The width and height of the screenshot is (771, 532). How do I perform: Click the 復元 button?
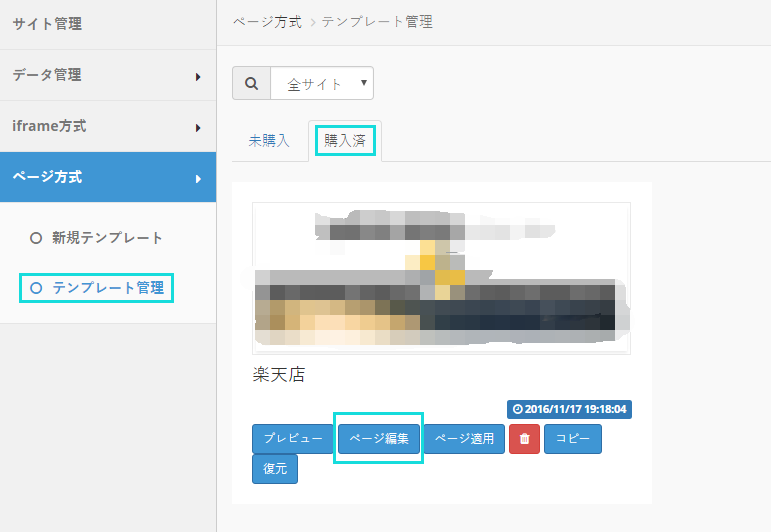pos(275,469)
